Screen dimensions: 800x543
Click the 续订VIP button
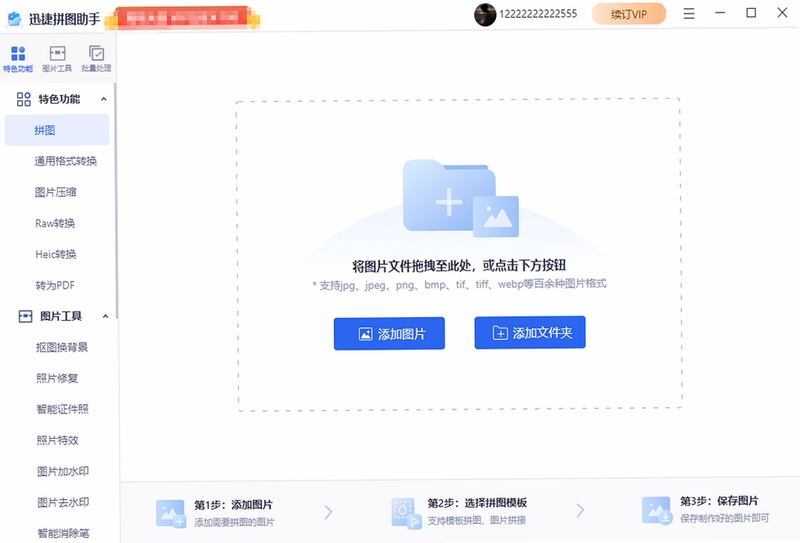(x=629, y=14)
